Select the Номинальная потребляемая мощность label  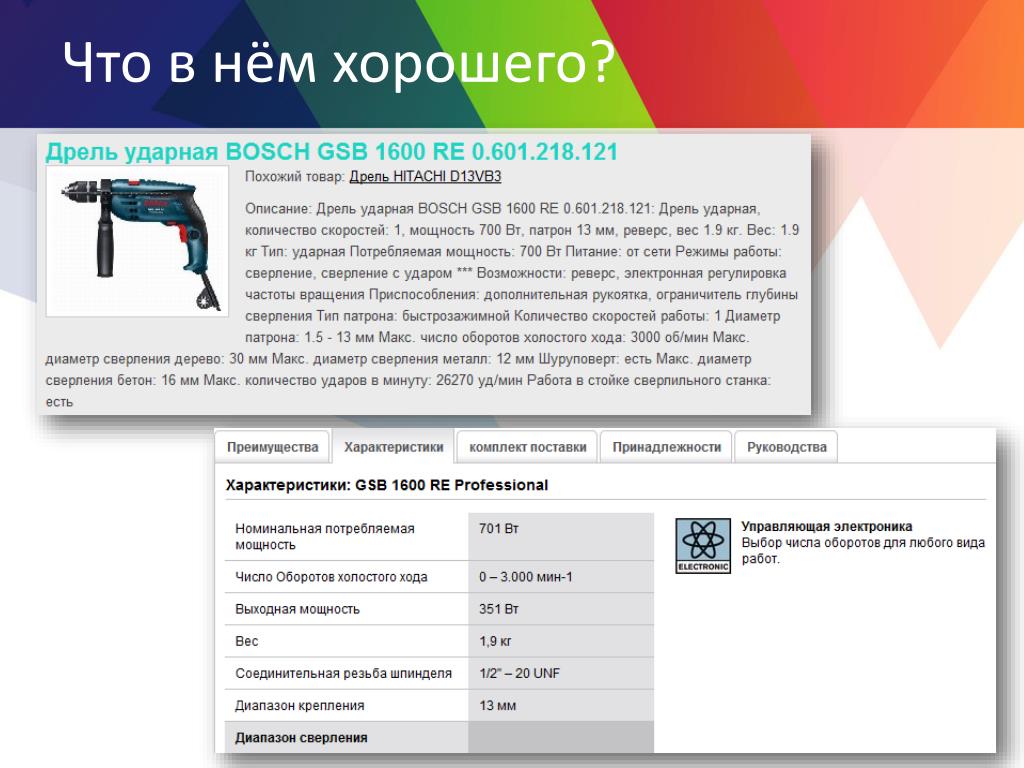click(x=325, y=537)
